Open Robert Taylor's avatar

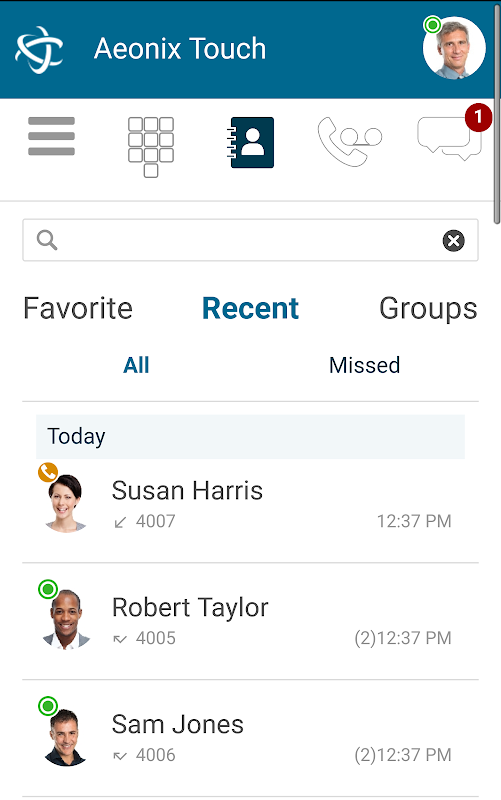(66, 619)
